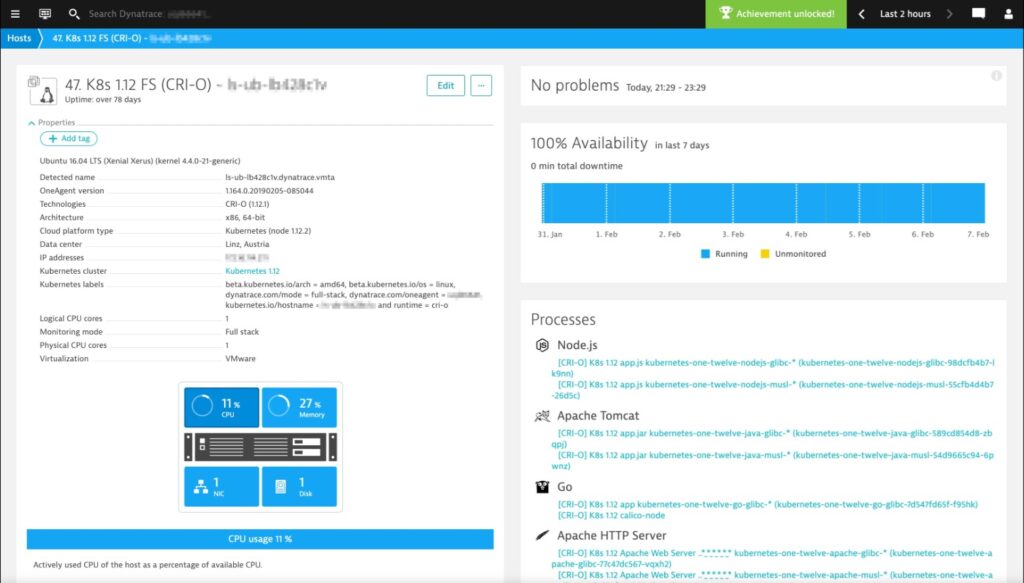Click the CRI-O (1.12.1) technologies value
1024x583 pixels.
click(x=247, y=204)
